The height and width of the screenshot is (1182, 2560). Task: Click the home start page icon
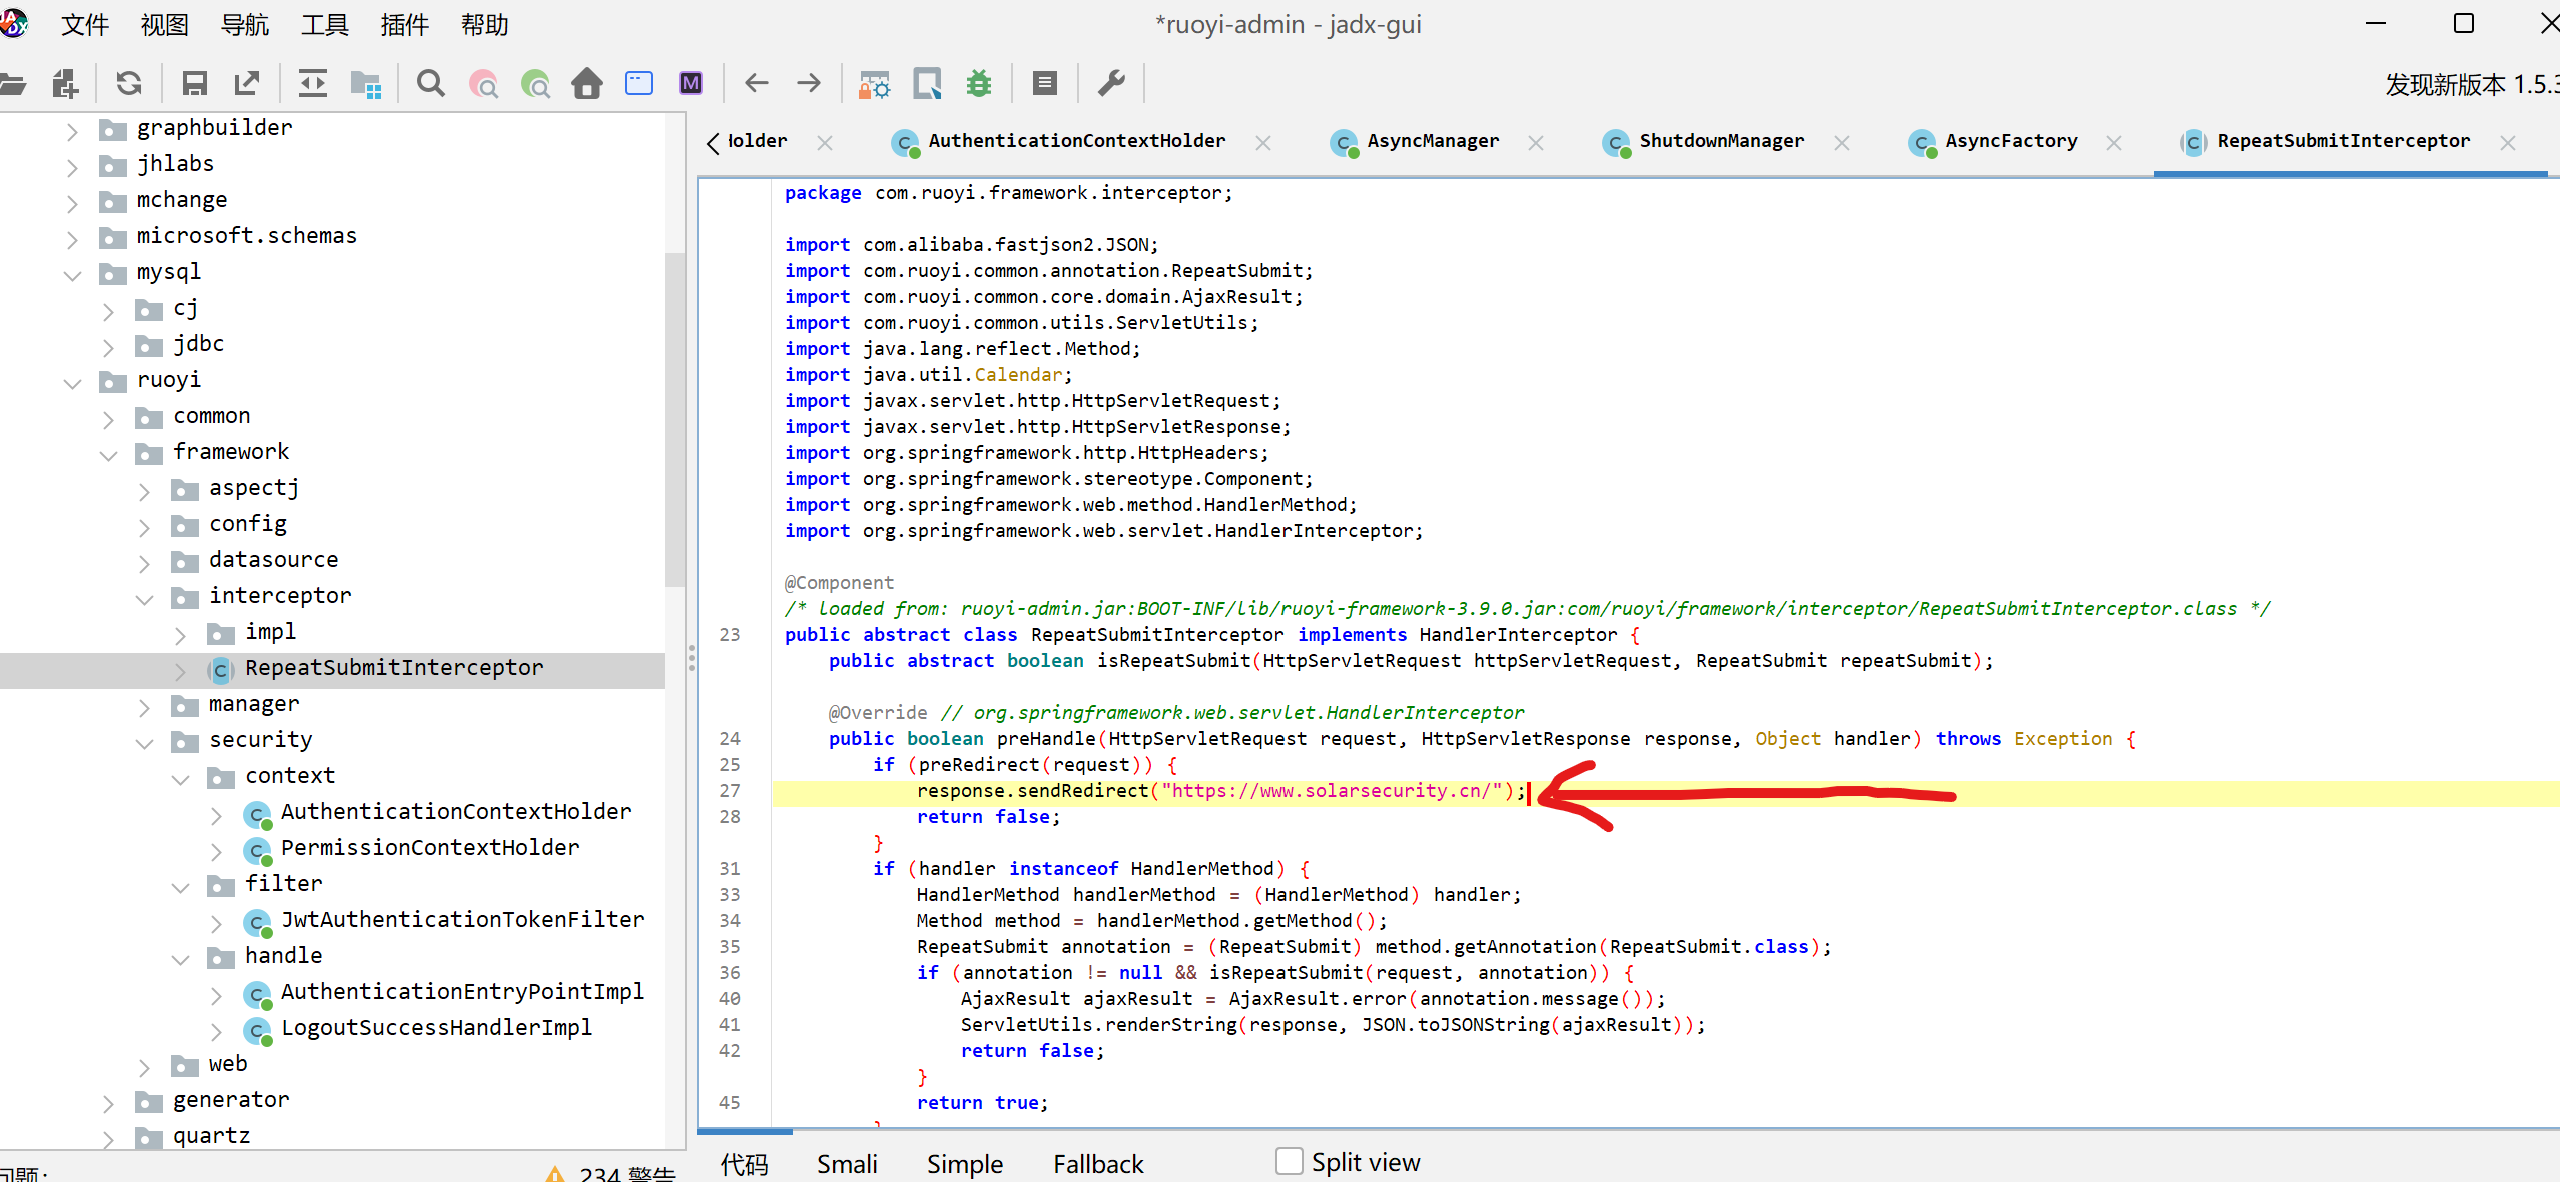(587, 84)
